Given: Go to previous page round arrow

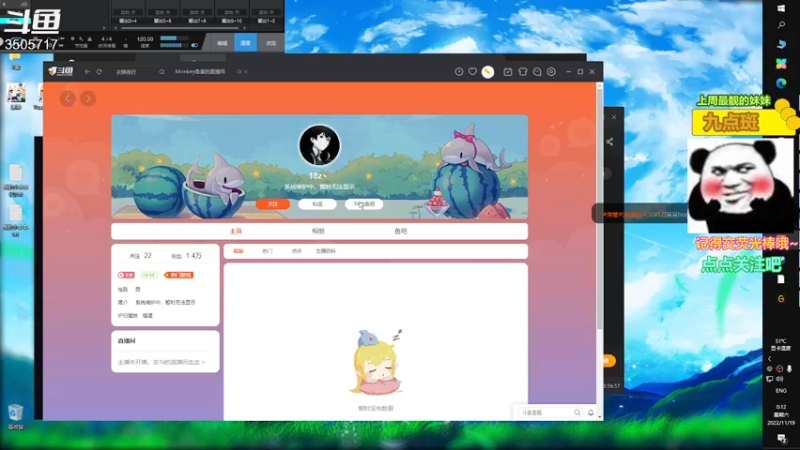Looking at the screenshot, I should coord(67,98).
